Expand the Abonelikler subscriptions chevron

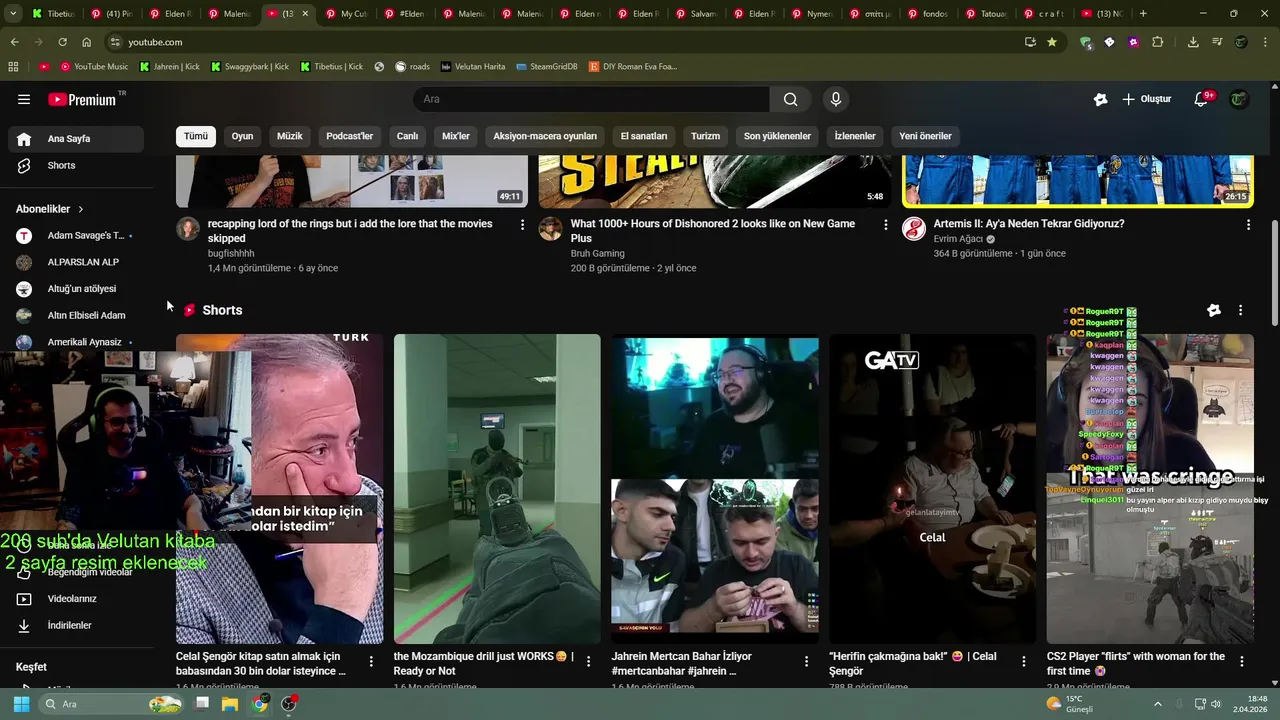[x=81, y=209]
